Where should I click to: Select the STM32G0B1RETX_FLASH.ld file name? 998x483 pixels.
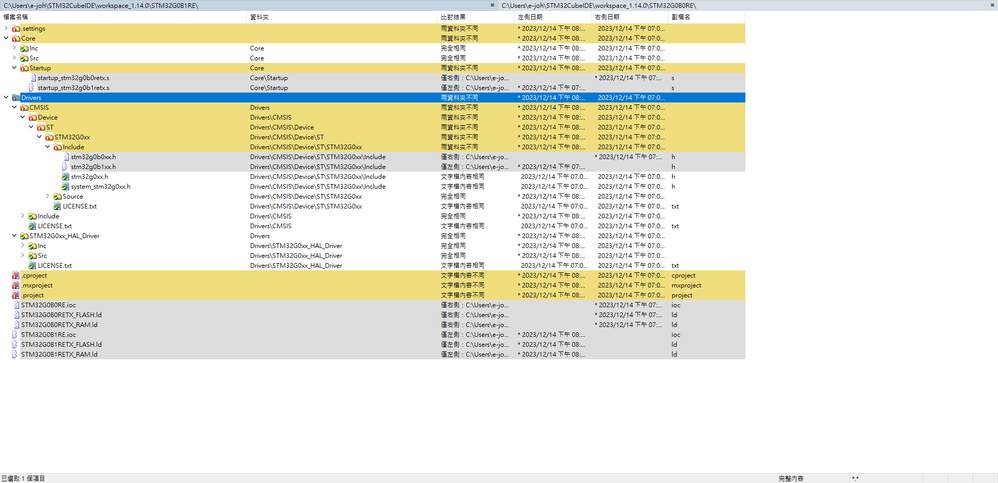click(61, 344)
